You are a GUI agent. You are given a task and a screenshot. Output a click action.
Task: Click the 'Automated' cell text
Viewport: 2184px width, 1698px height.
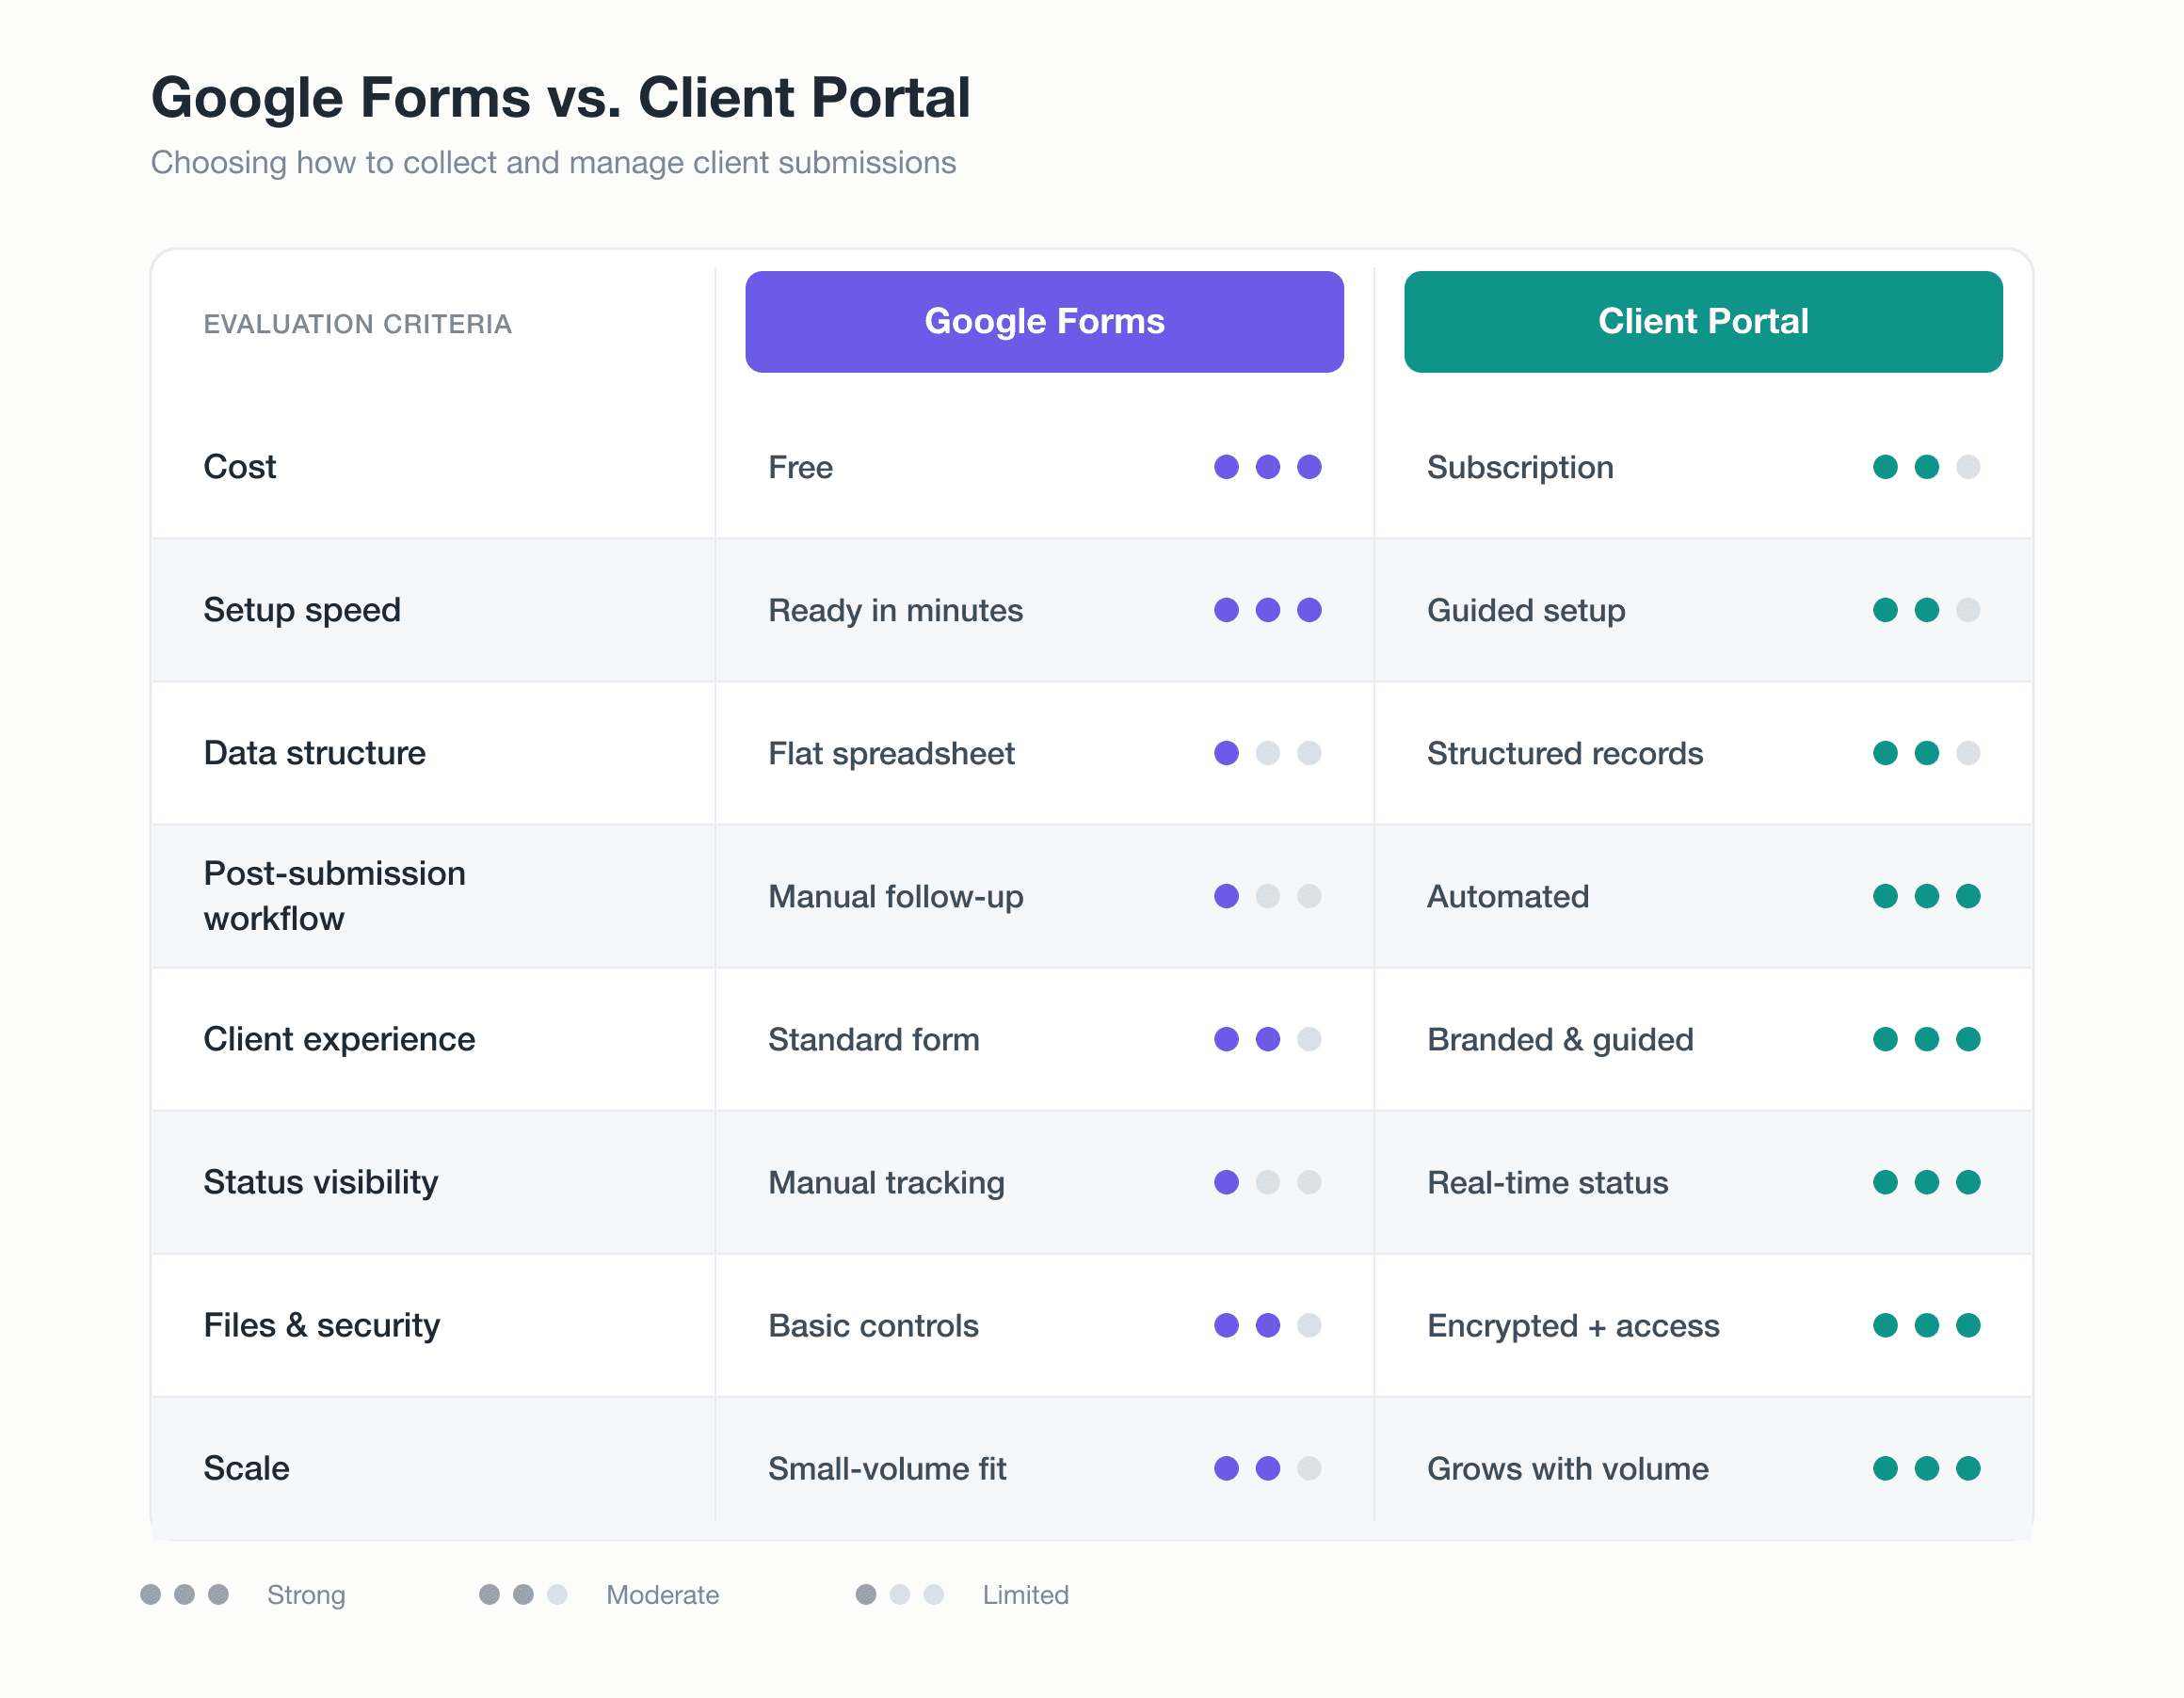(1508, 896)
